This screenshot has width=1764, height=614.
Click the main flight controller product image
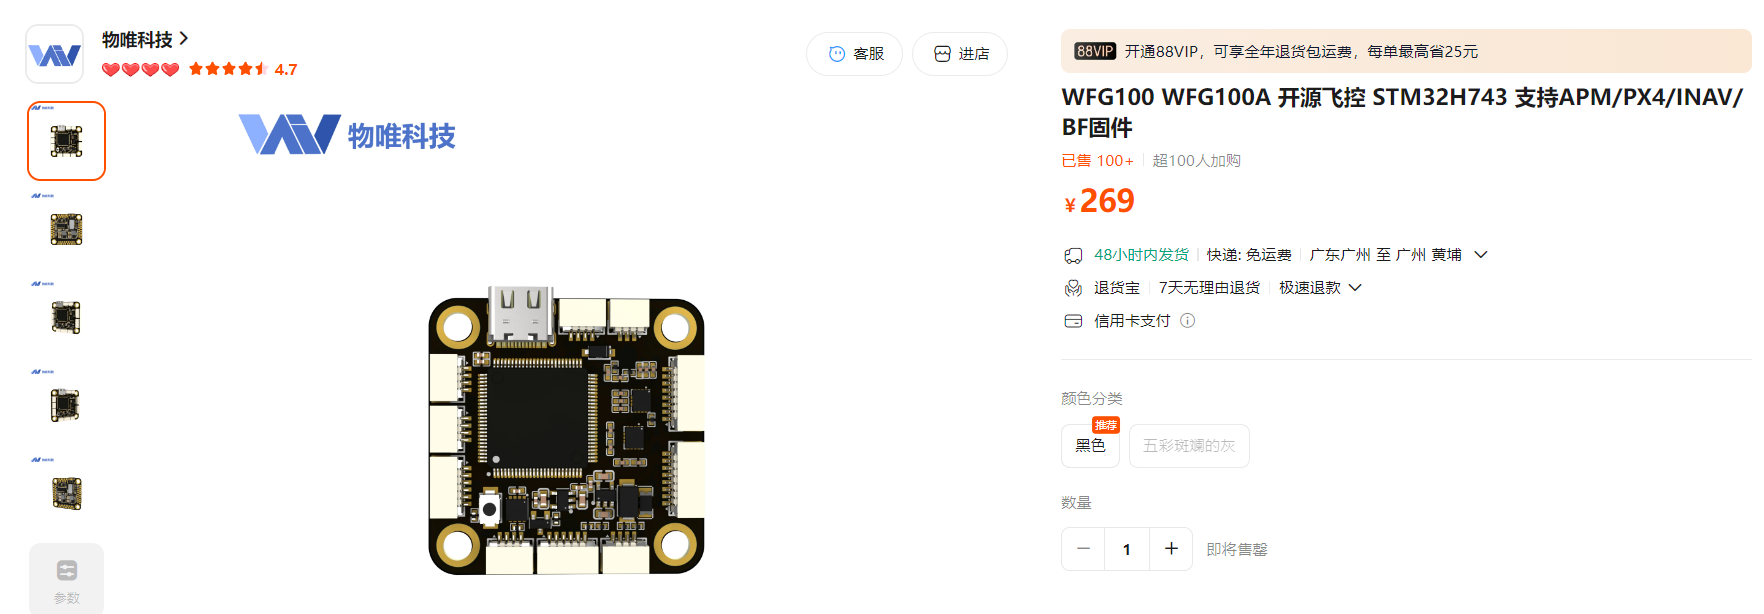[x=566, y=432]
